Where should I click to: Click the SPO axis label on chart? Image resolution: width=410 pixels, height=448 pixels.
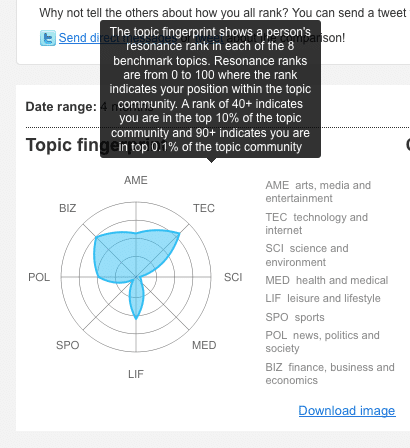pos(67,345)
